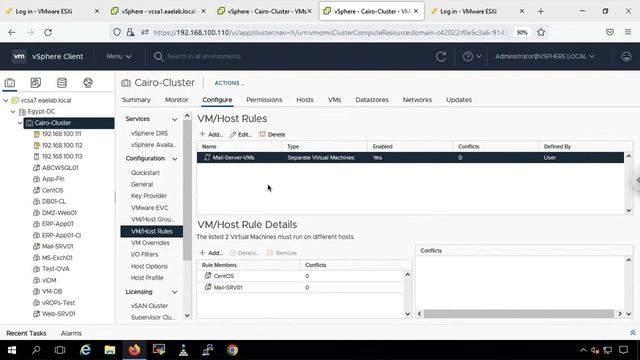This screenshot has height=360, width=640.
Task: Open Hosts and Clusters inventory view icon
Action: [10, 83]
